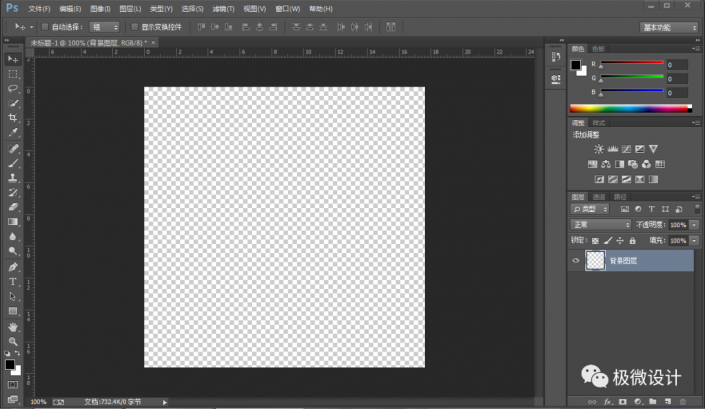The image size is (705, 409).
Task: Select the Zoom magnifier tool
Action: coord(13,341)
